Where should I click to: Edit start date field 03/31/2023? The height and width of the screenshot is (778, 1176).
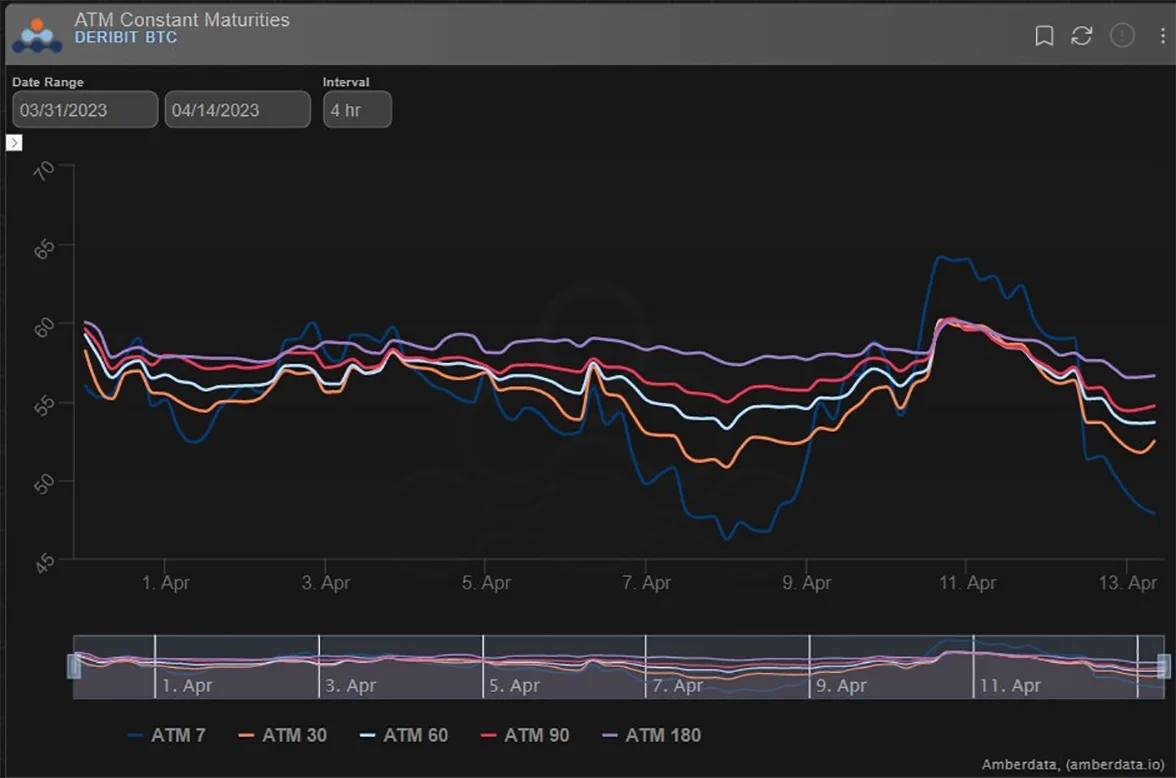(85, 110)
